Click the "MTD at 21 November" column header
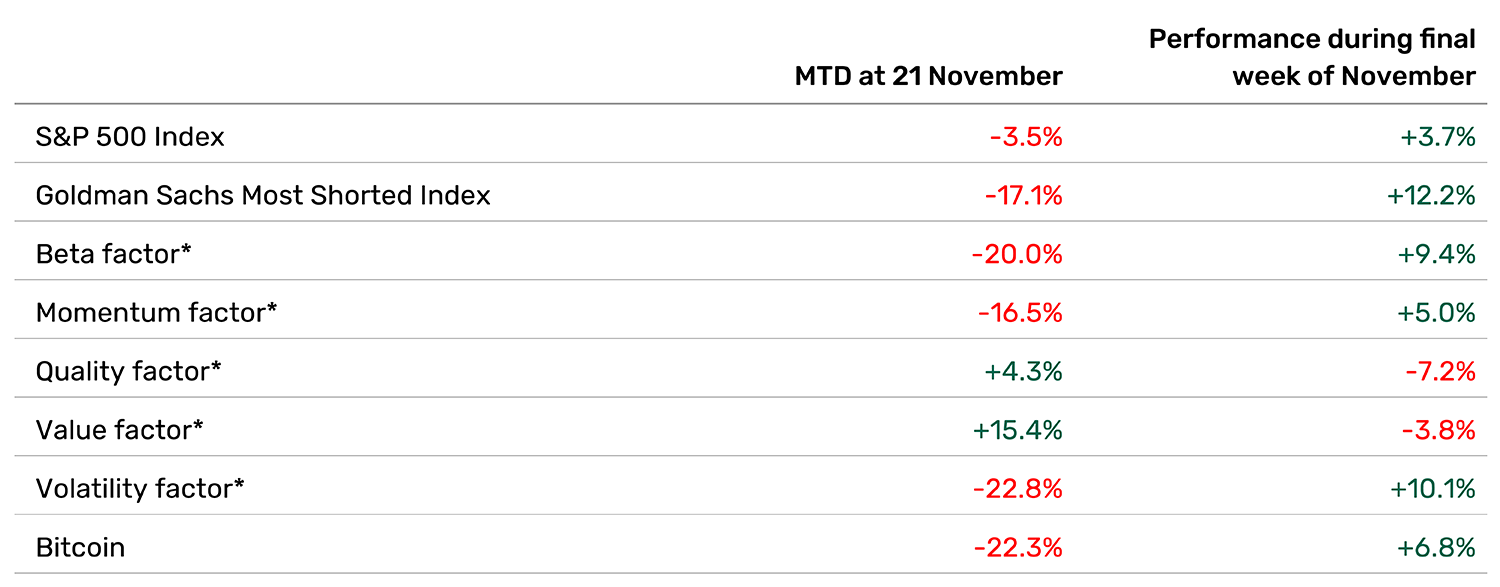This screenshot has width=1500, height=587. pyautogui.click(x=928, y=76)
